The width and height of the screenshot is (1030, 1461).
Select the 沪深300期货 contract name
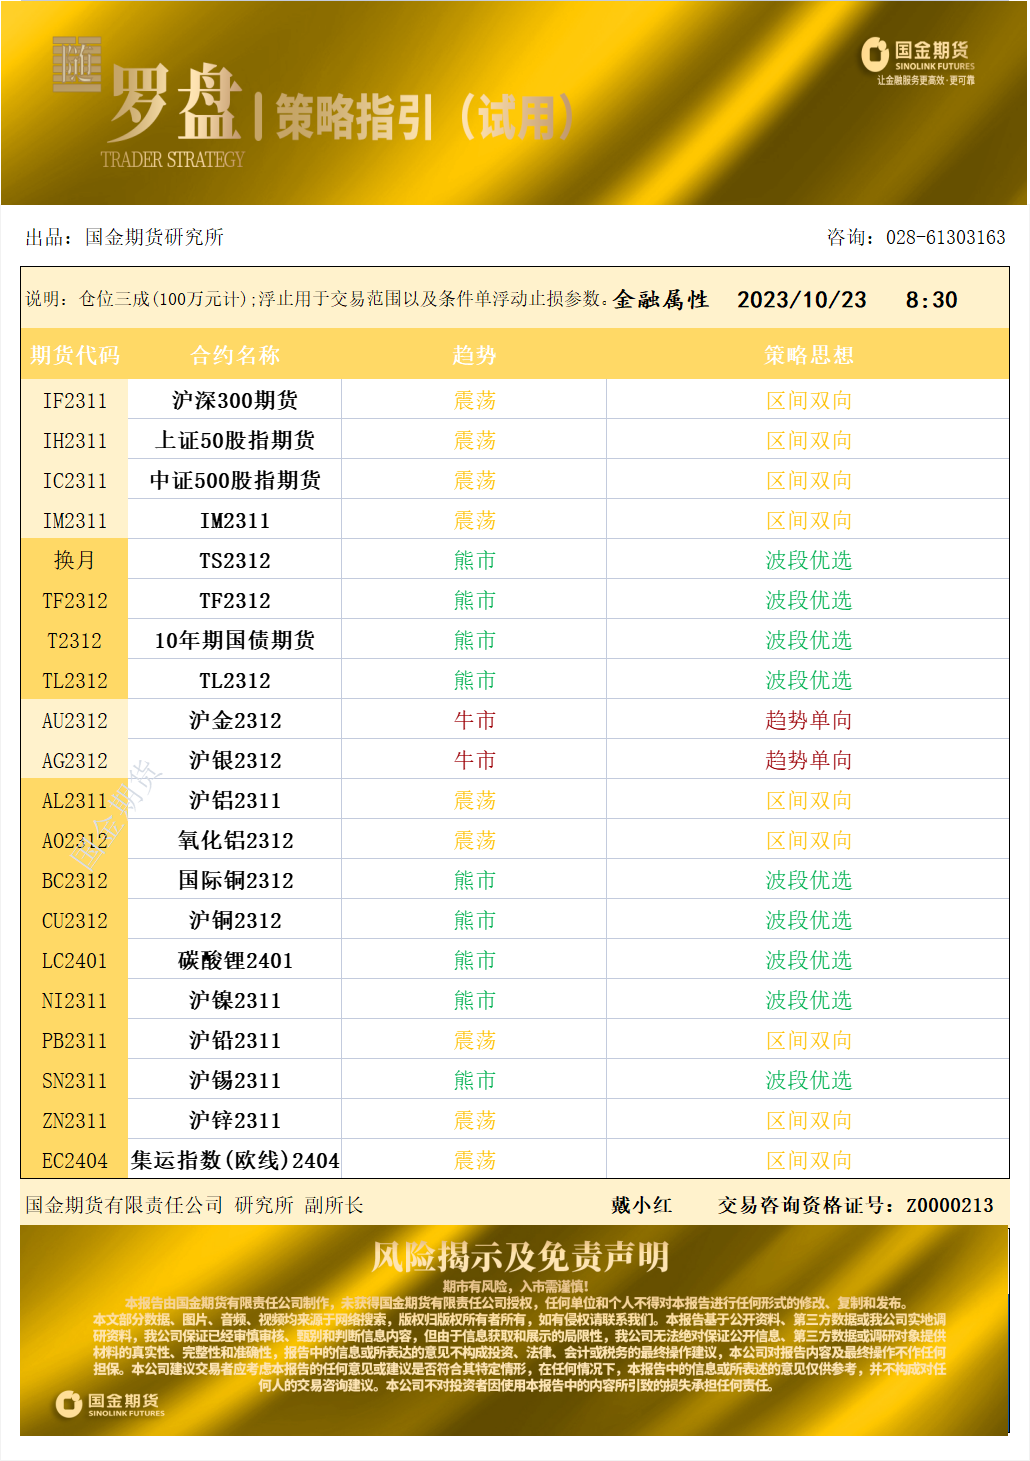point(235,400)
